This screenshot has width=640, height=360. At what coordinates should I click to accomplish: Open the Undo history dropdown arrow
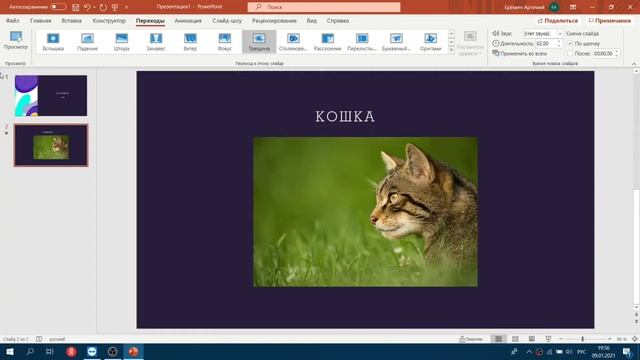coord(94,7)
